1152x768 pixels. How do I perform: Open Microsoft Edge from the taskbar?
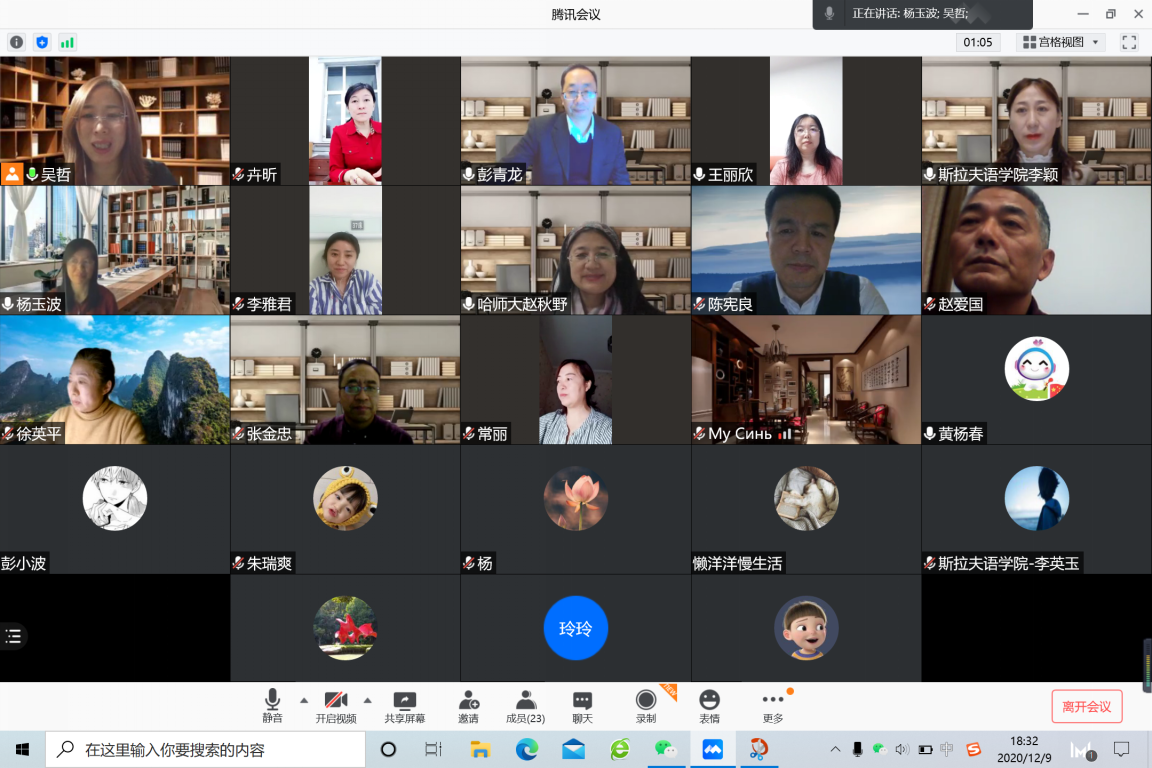coord(526,749)
